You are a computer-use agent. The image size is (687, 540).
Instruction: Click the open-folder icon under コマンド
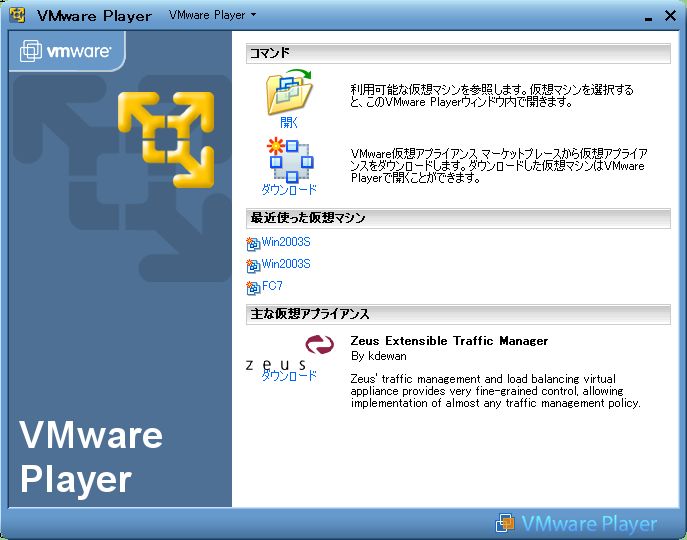tap(289, 92)
